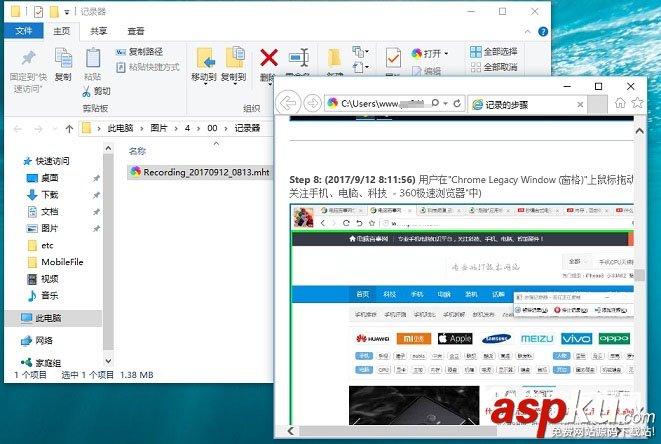This screenshot has height=444, width=661.
Task: Open the MobileFile folder in the navigation pane
Action: 55,262
